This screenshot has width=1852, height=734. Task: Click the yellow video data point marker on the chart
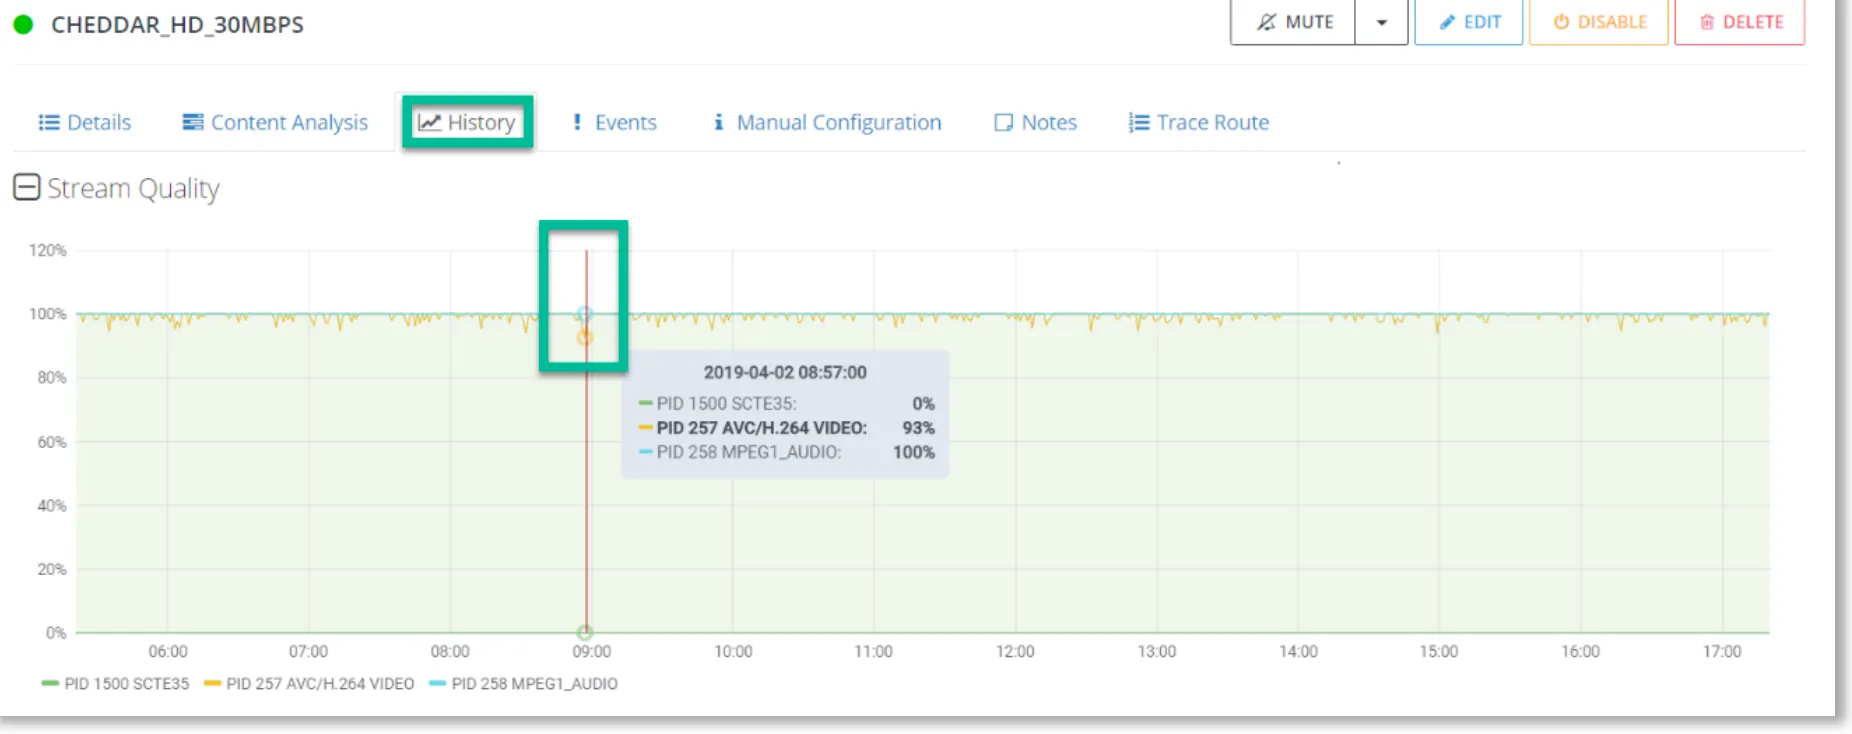click(x=585, y=338)
